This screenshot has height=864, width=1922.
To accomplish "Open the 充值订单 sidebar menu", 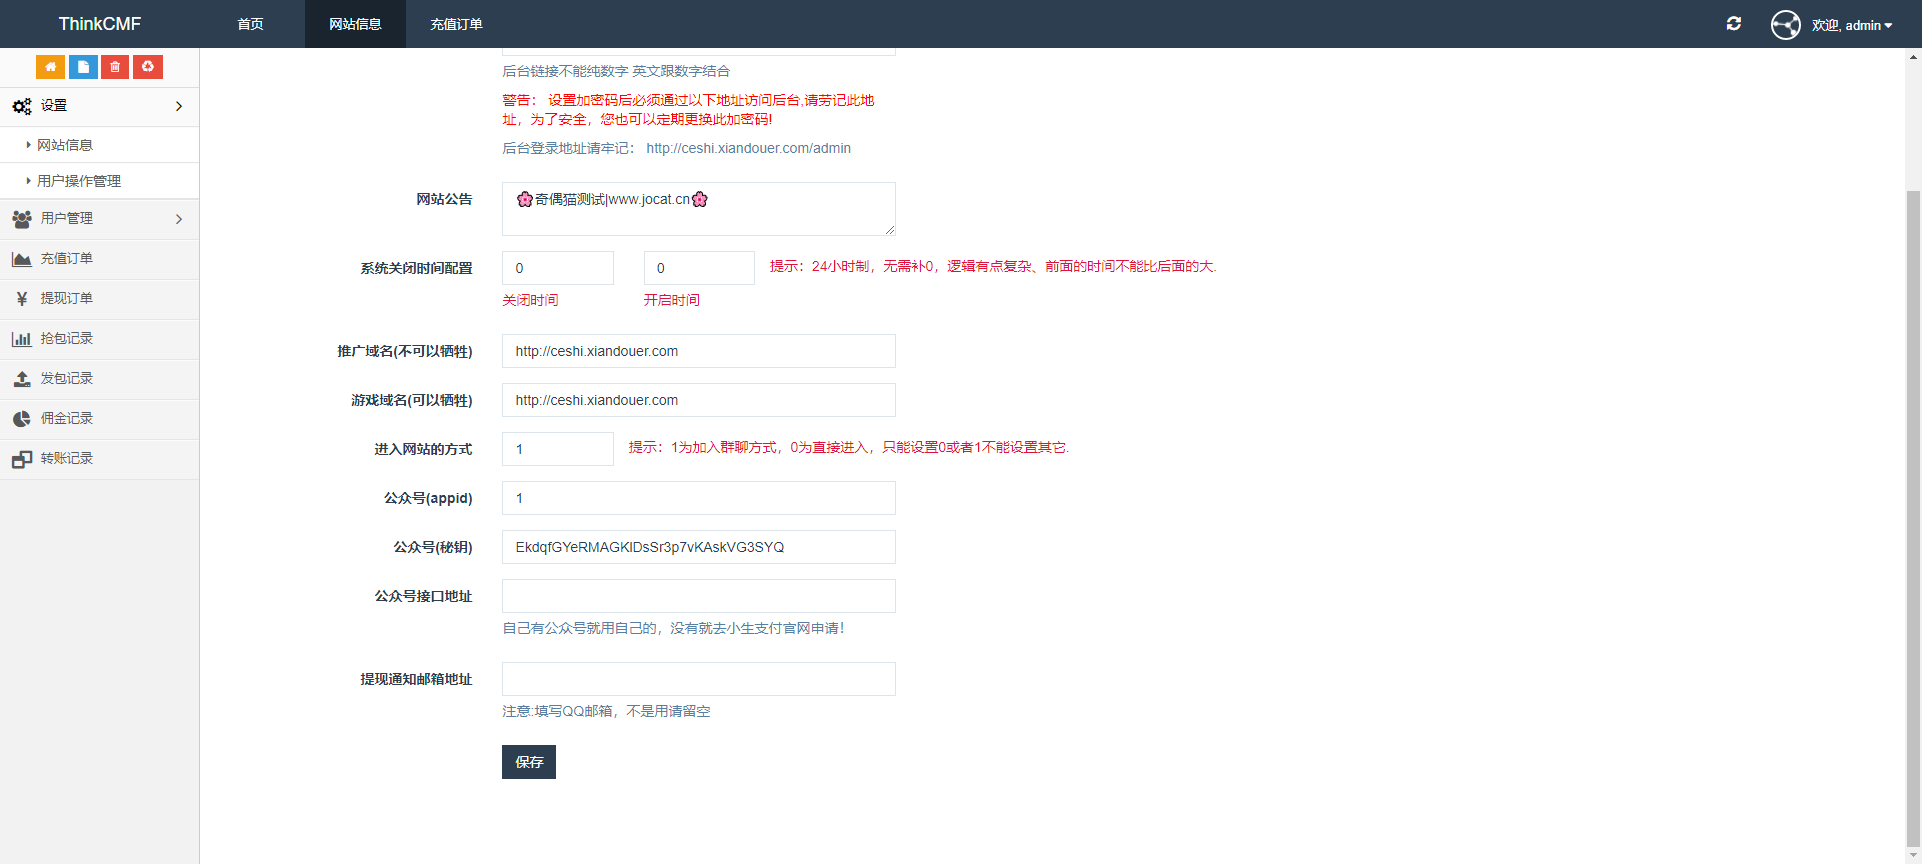I will [99, 259].
